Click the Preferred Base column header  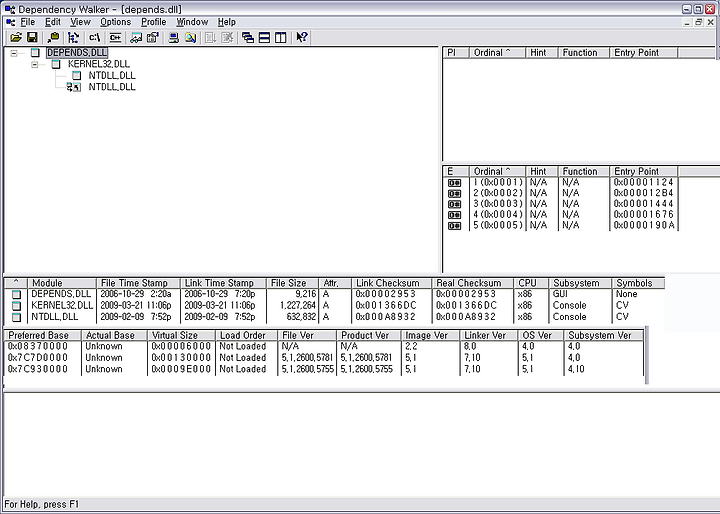[43, 335]
